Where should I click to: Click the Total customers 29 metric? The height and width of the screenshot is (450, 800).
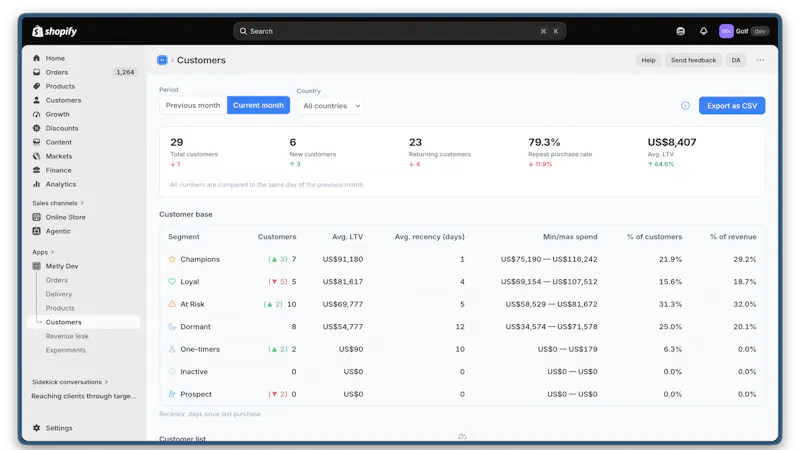tap(177, 142)
